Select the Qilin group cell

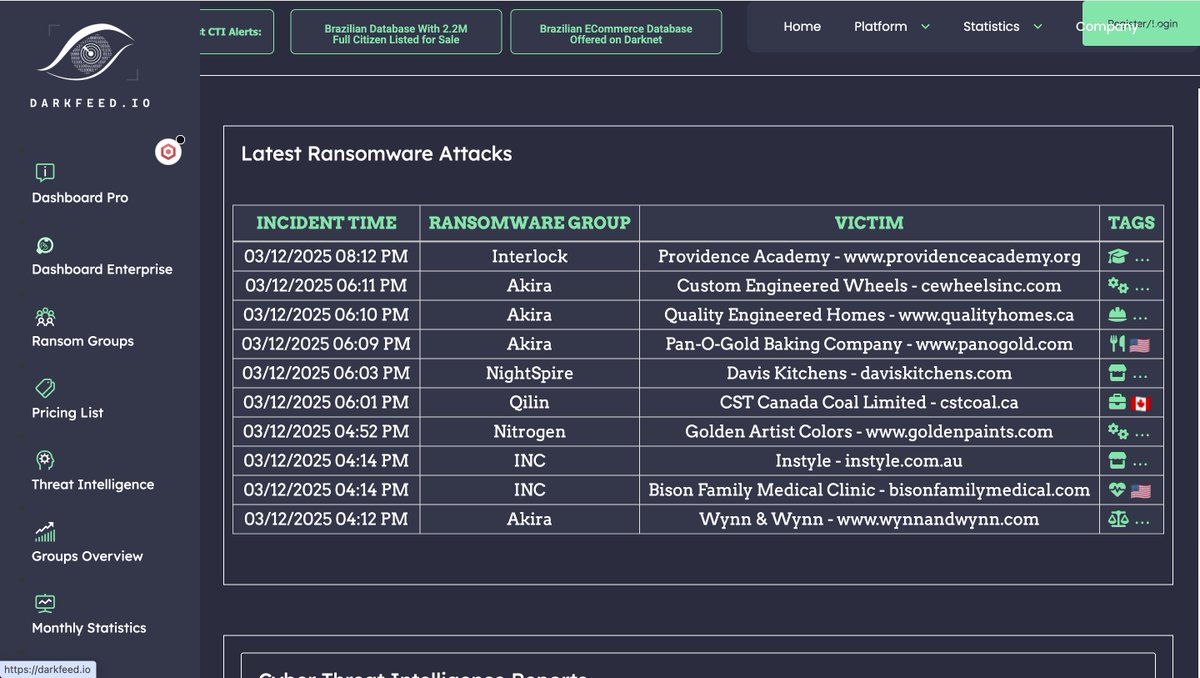click(x=530, y=403)
